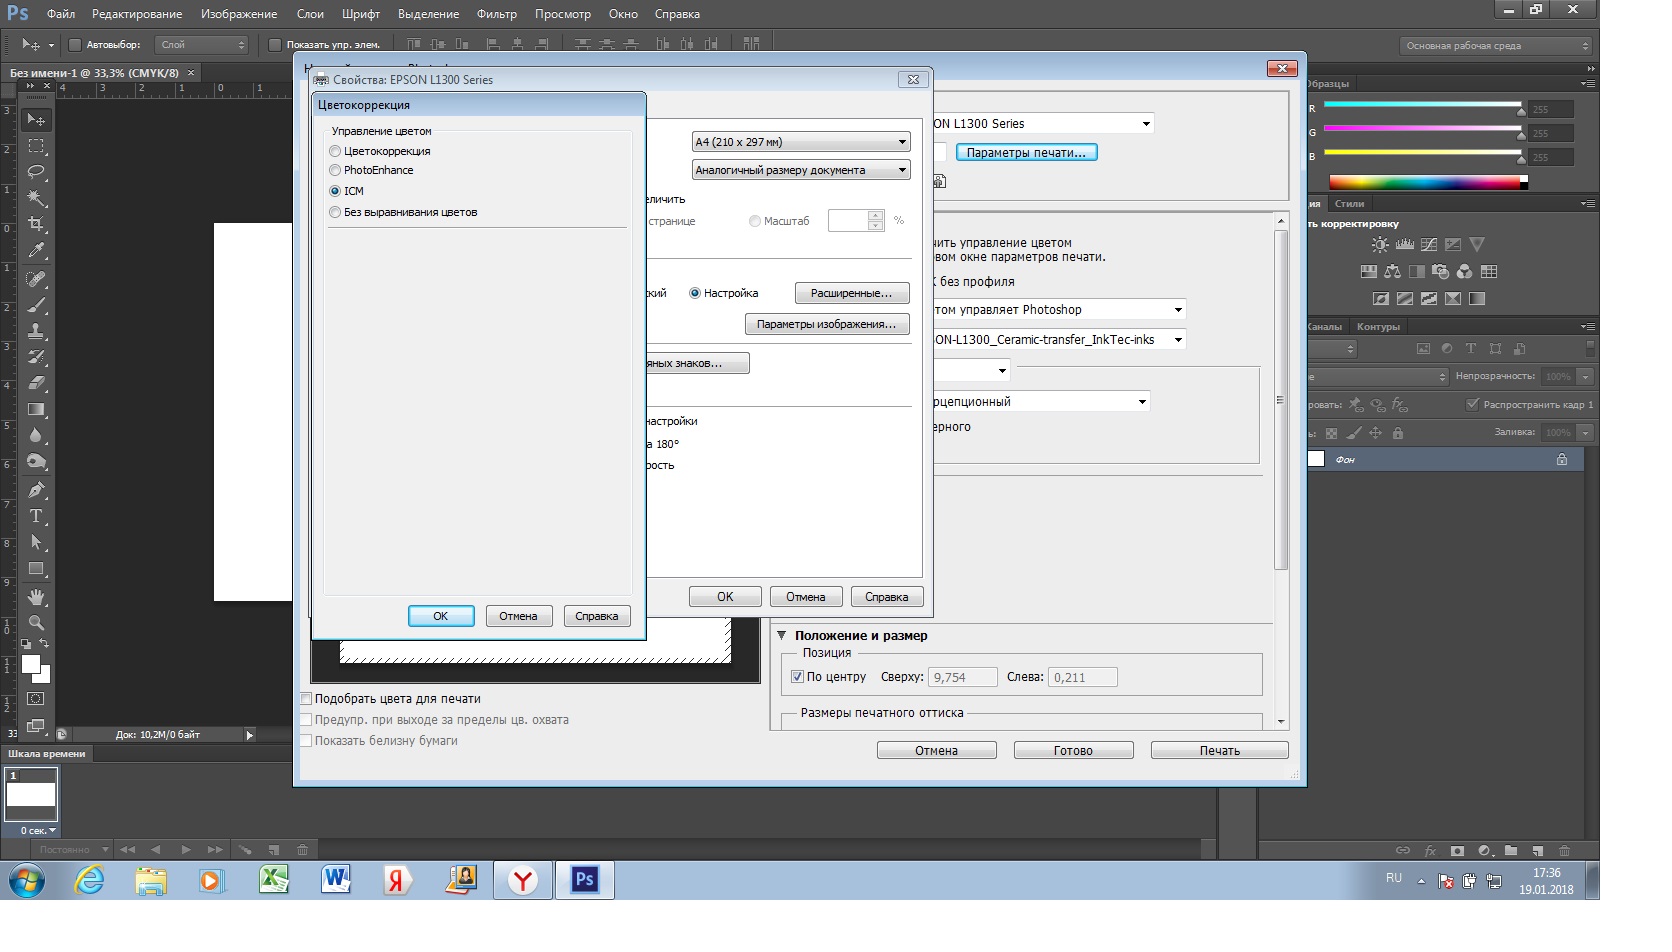Select the Цветокоррекция radio option
Image resolution: width=1672 pixels, height=952 pixels.
(x=335, y=151)
